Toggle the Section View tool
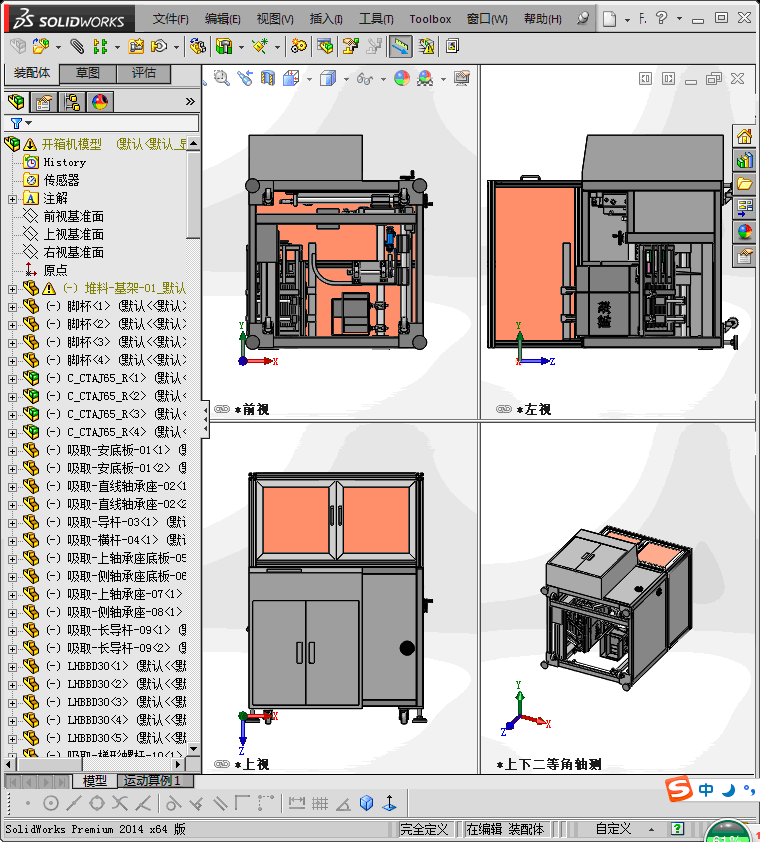Image resolution: width=760 pixels, height=842 pixels. click(x=267, y=79)
